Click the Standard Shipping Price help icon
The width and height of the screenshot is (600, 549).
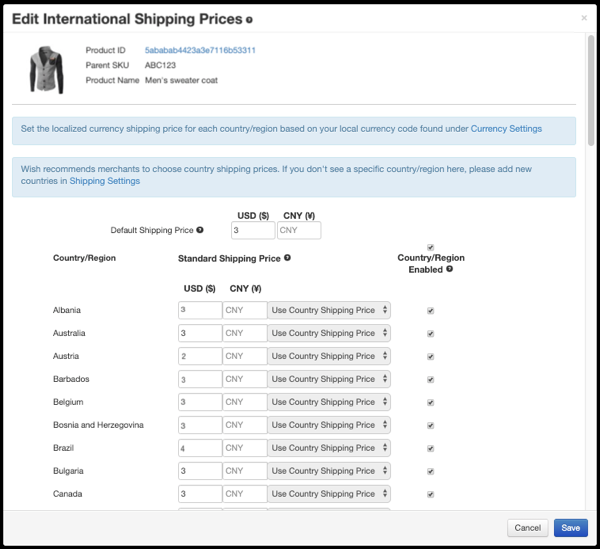point(288,258)
